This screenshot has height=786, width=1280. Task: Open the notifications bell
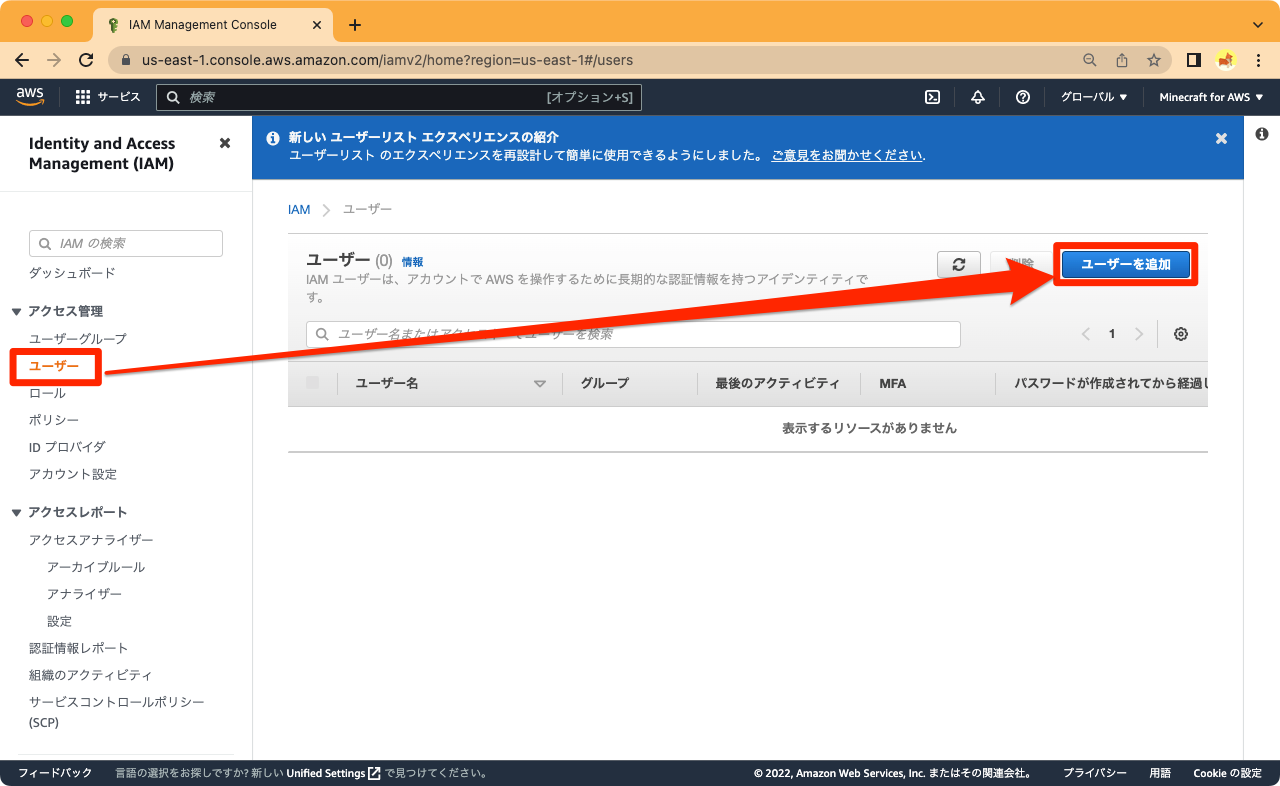pyautogui.click(x=977, y=96)
